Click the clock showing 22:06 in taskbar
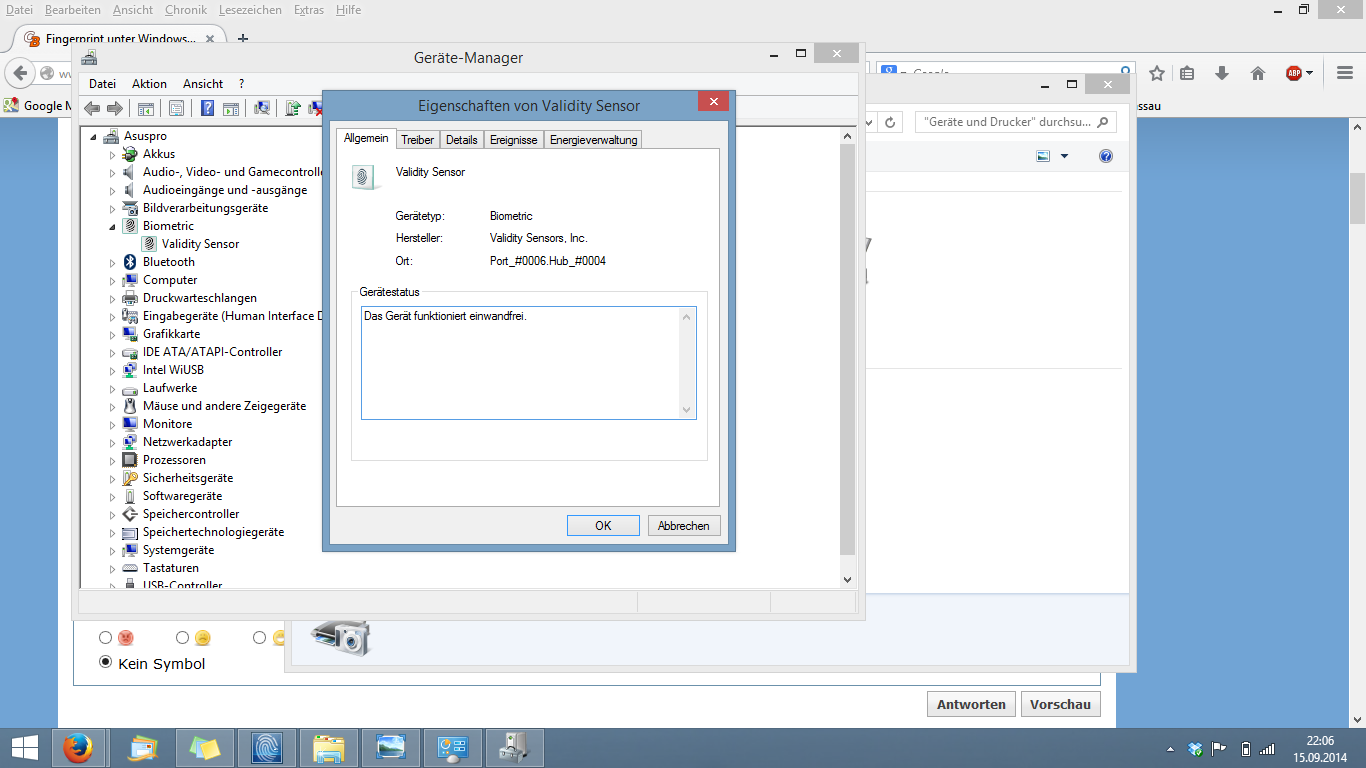1366x768 pixels. click(1320, 740)
